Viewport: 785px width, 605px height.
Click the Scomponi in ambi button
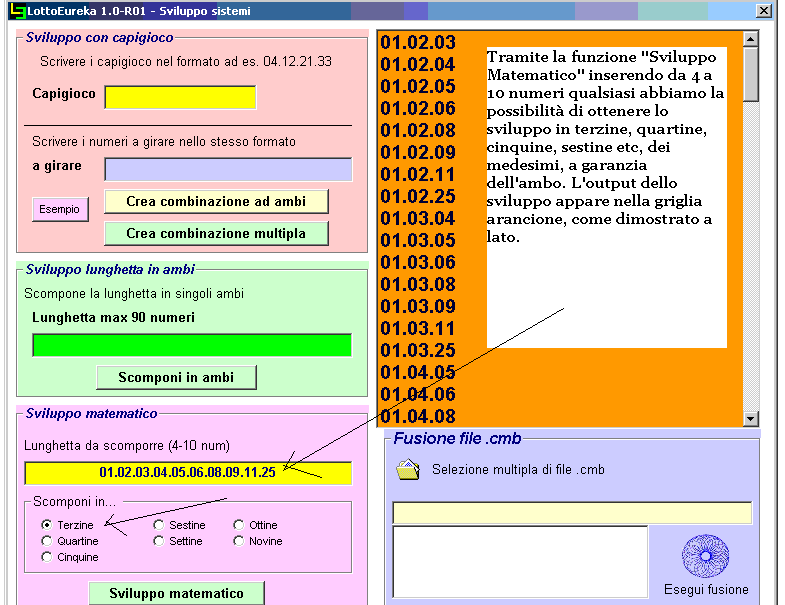coord(176,378)
